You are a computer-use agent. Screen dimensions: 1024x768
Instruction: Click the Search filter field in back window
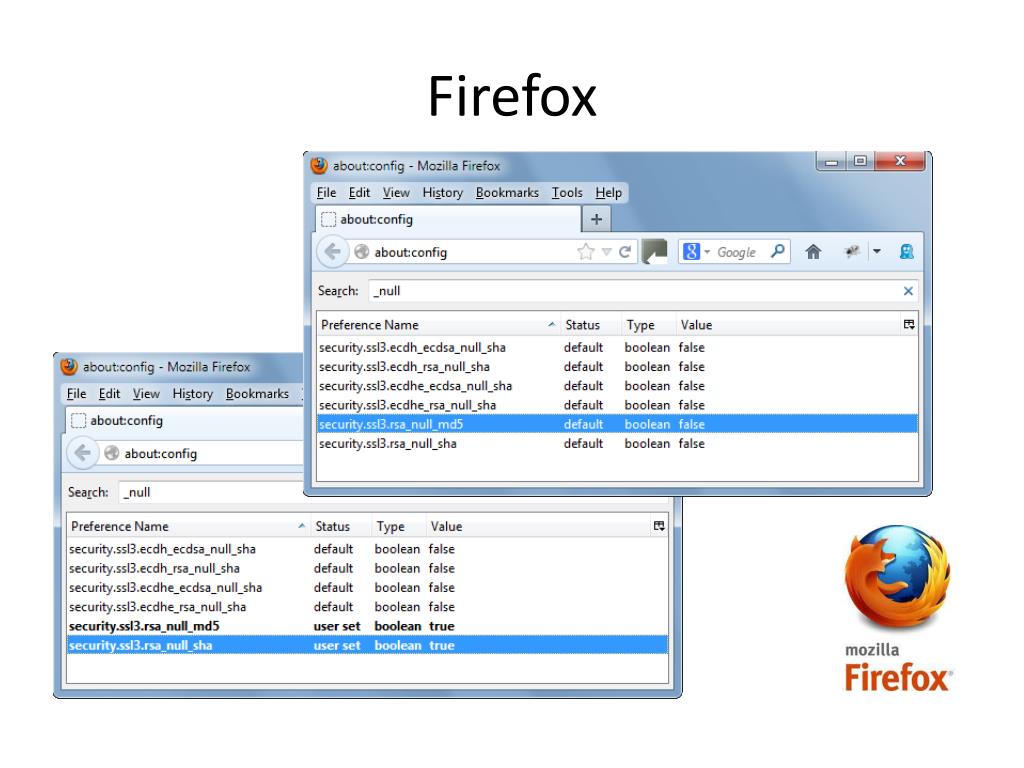(210, 492)
